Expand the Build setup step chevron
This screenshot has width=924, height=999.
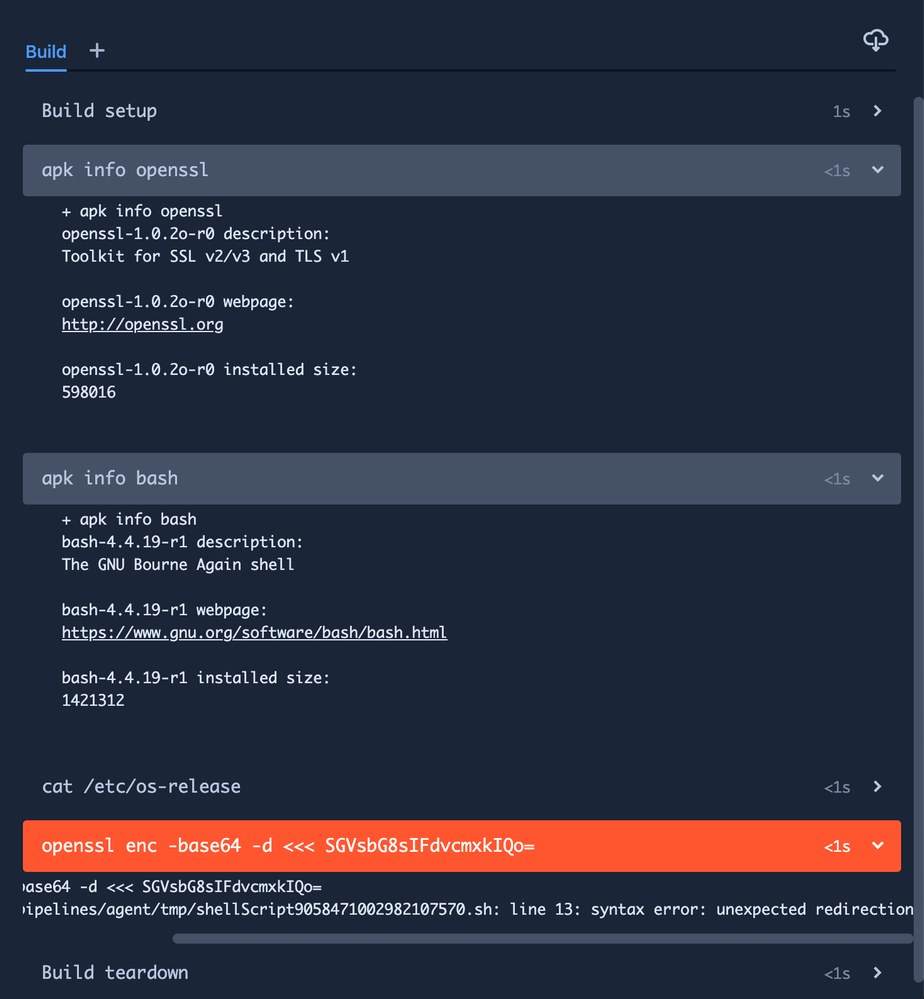877,111
